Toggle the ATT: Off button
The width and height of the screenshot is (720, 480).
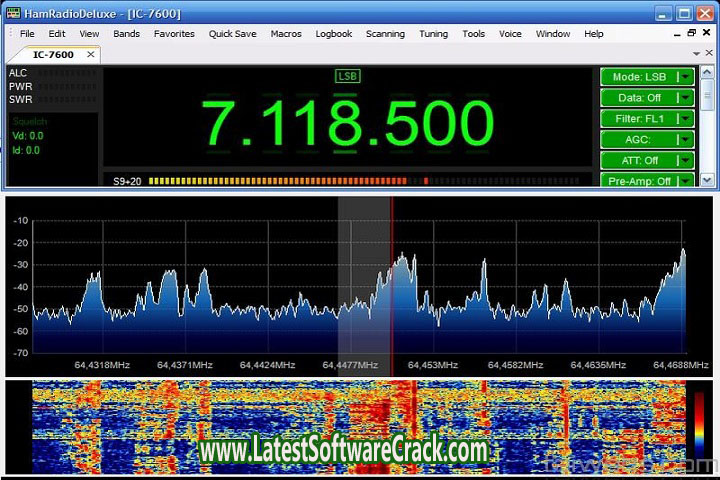coord(638,160)
